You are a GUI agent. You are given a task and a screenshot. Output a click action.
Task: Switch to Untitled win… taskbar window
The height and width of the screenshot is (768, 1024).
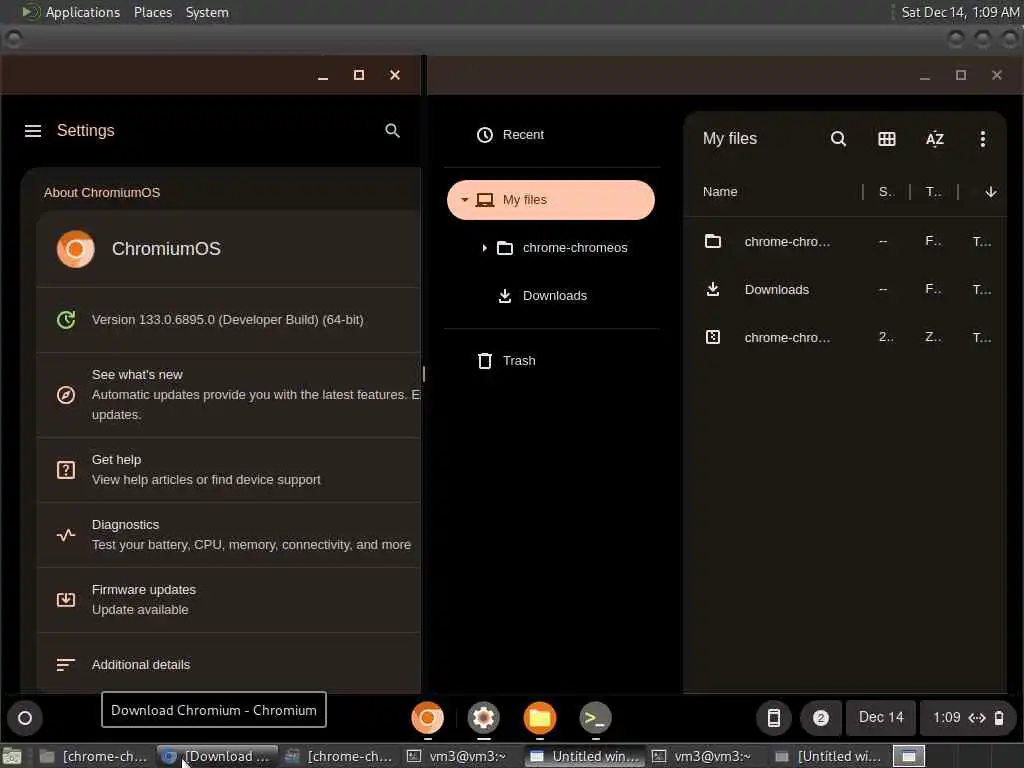pyautogui.click(x=584, y=756)
